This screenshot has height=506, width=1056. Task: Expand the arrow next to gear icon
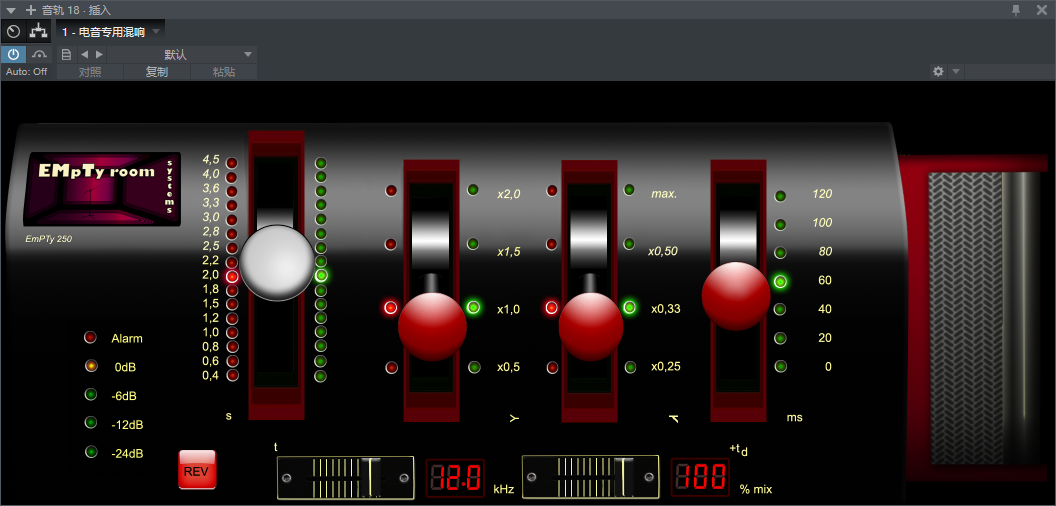pyautogui.click(x=956, y=71)
